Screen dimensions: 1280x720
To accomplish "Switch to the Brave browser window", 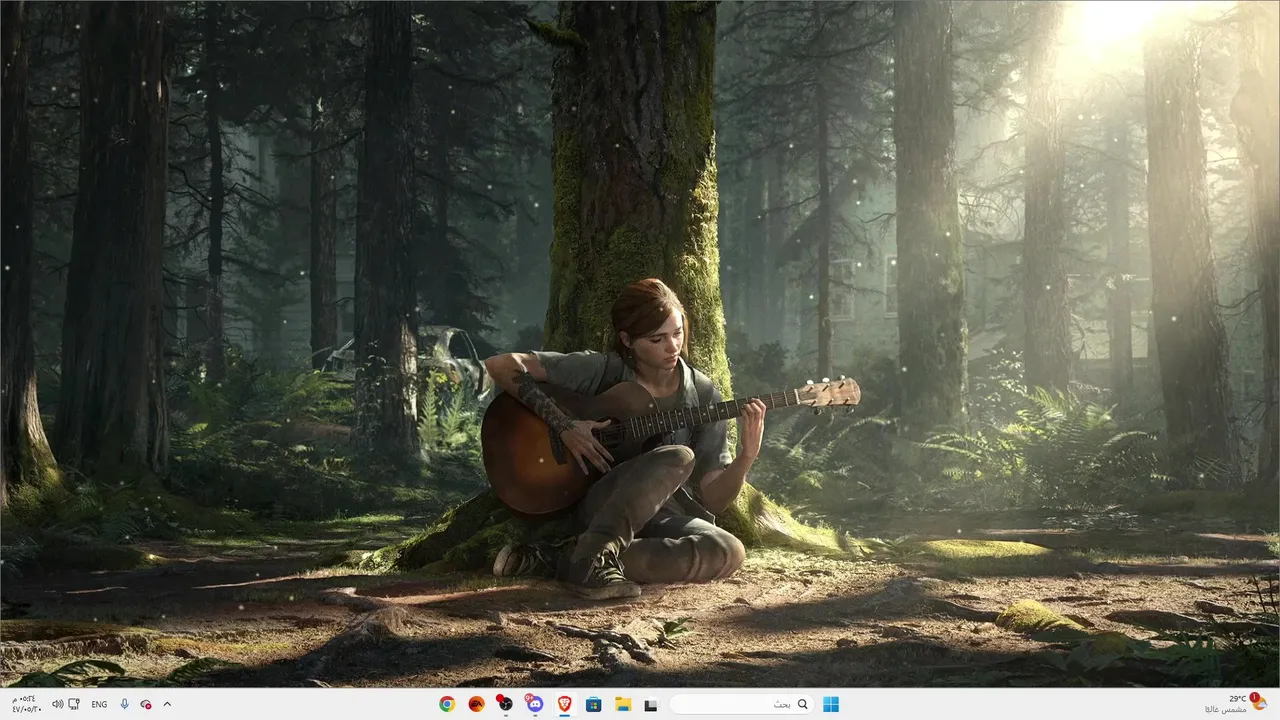I will point(564,704).
